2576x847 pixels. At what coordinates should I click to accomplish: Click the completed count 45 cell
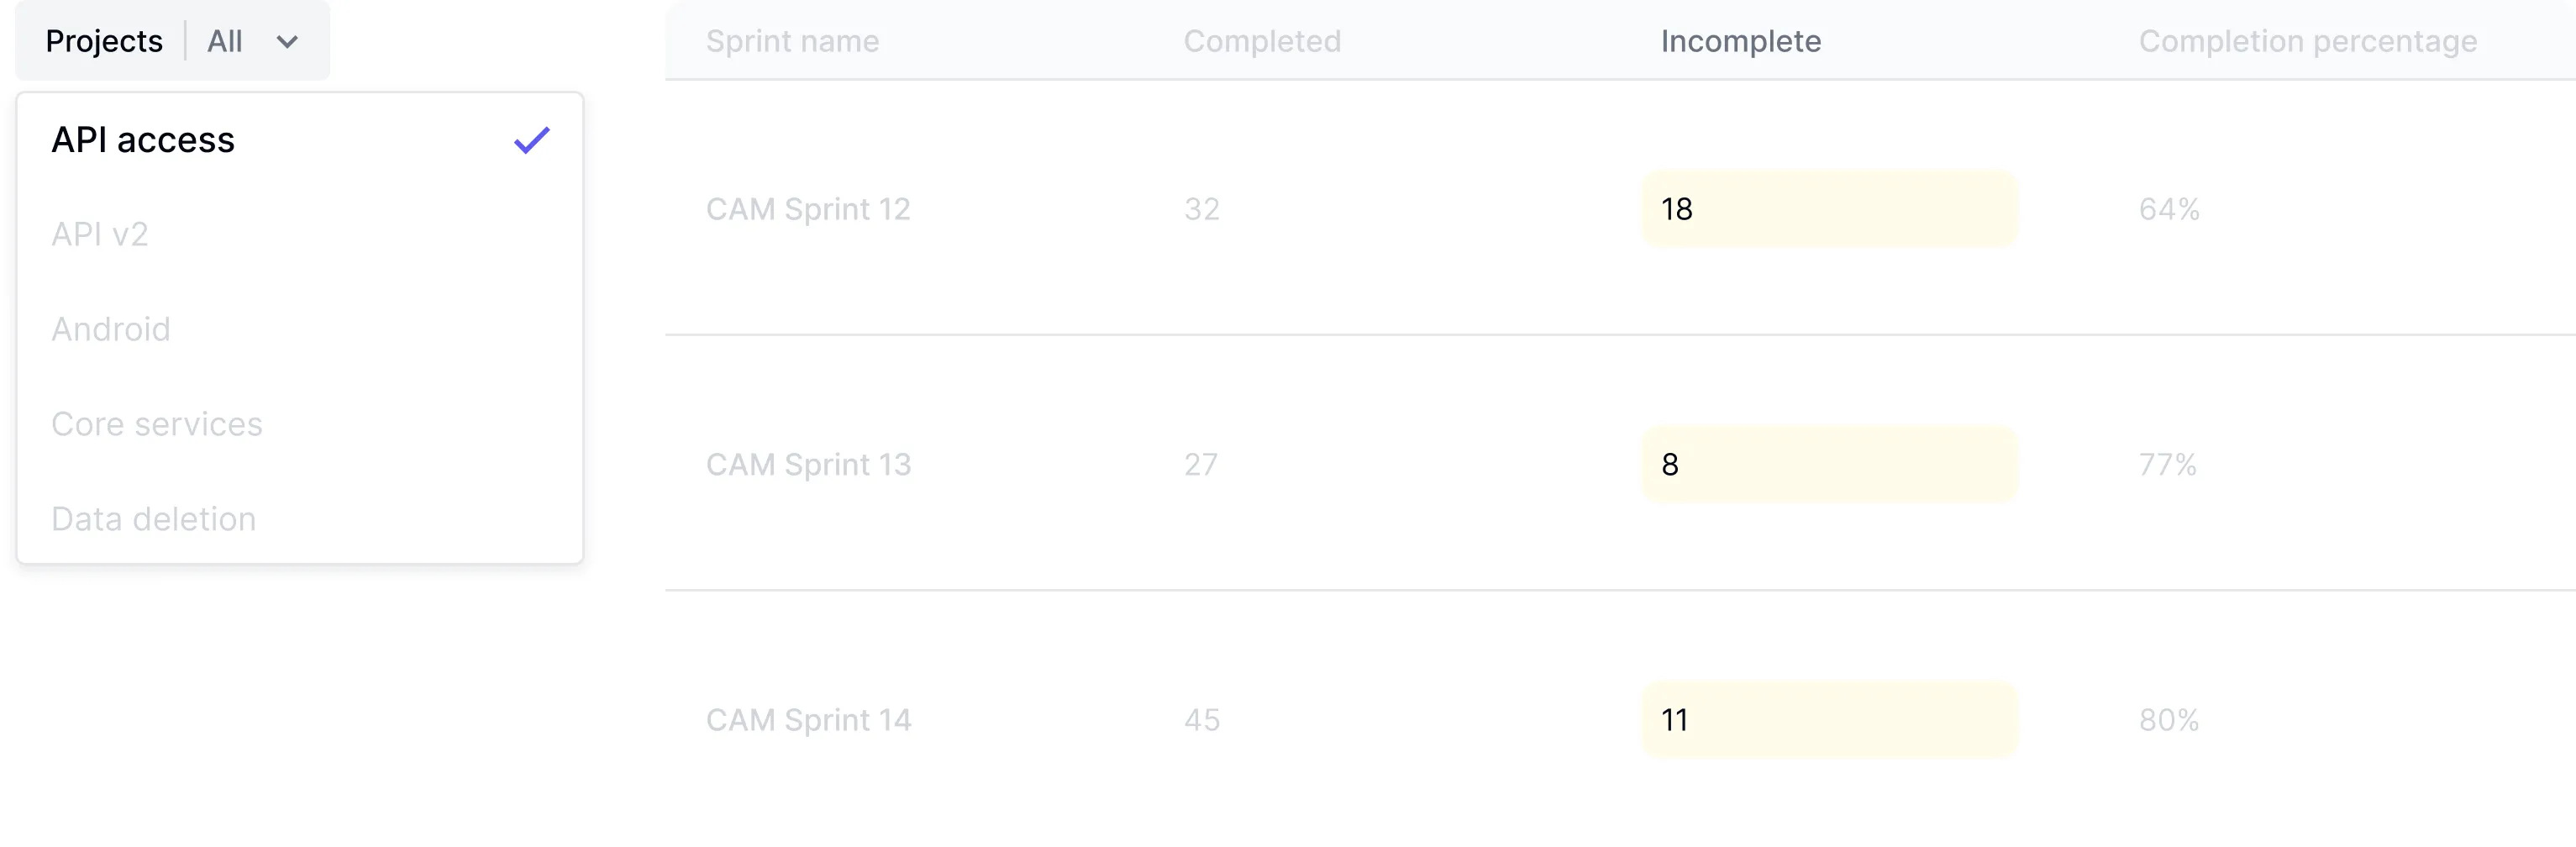[1201, 720]
